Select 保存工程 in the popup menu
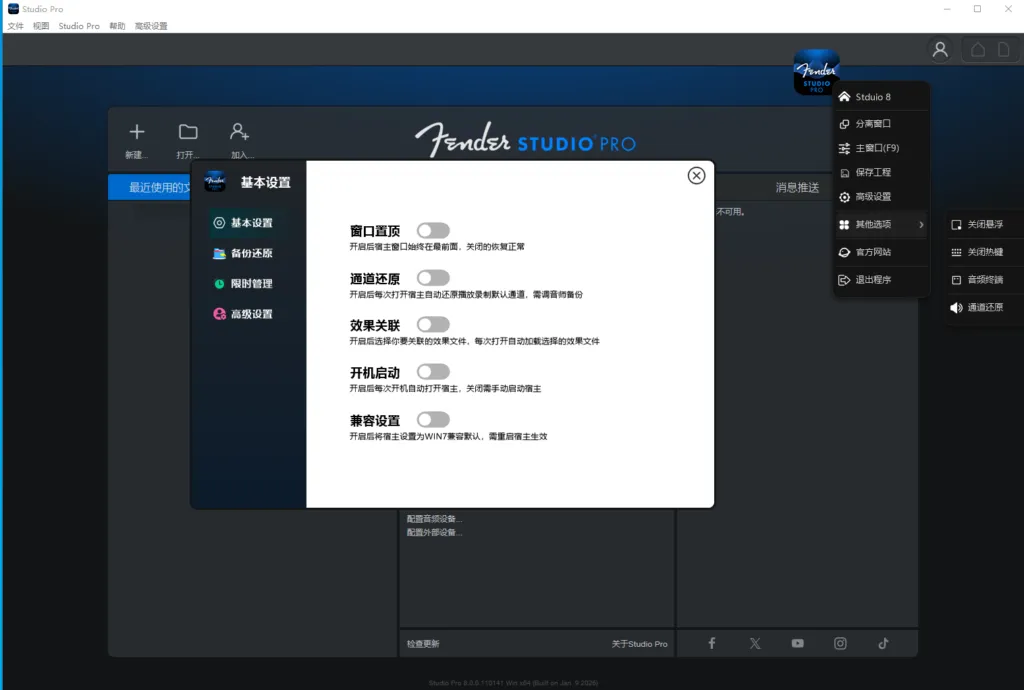The height and width of the screenshot is (690, 1024). tap(882, 172)
